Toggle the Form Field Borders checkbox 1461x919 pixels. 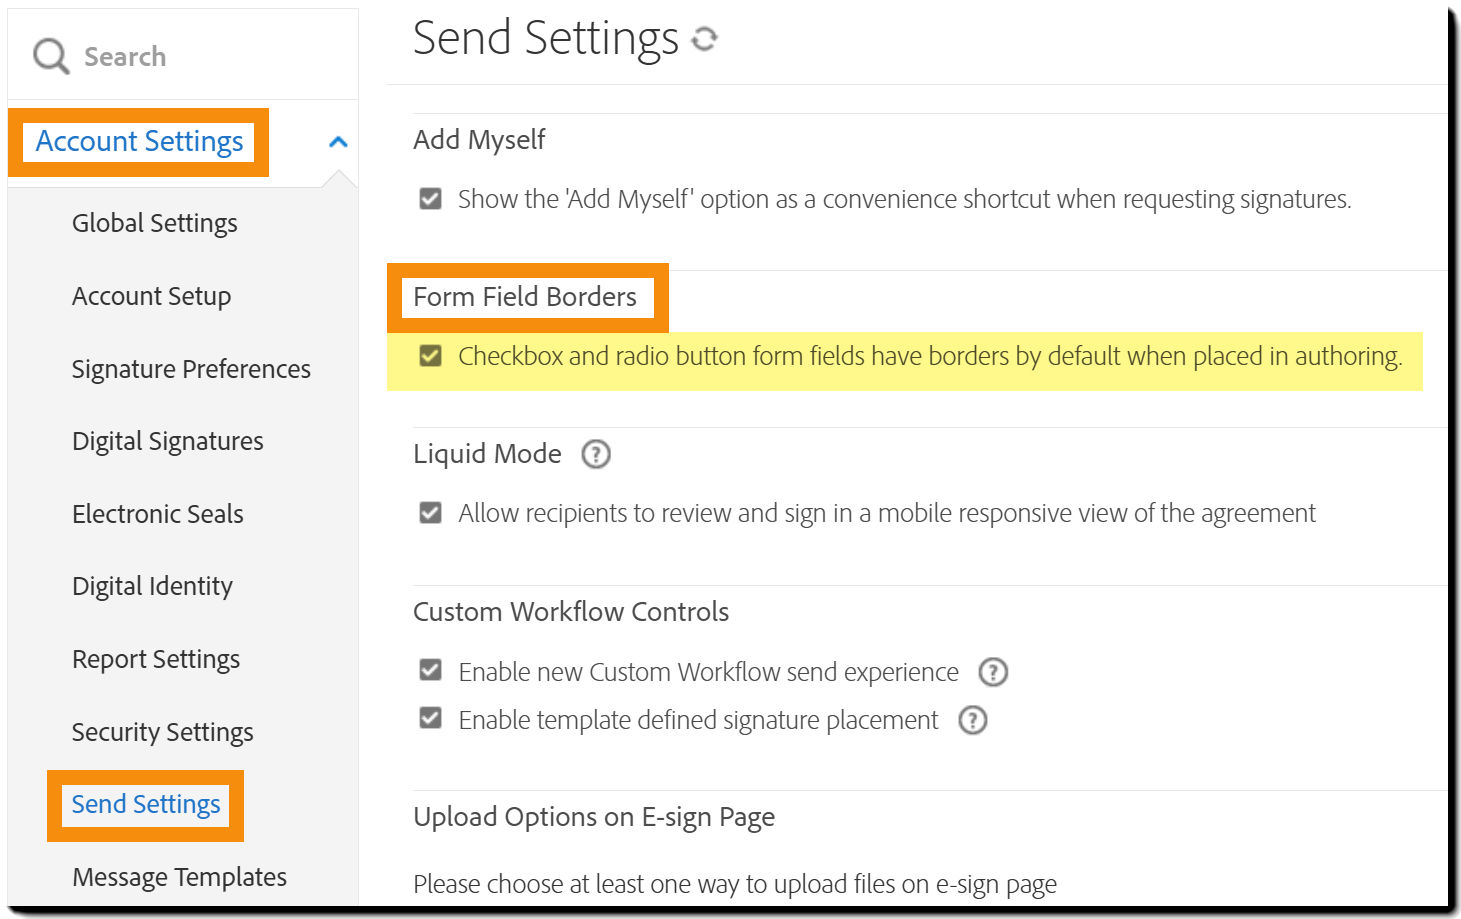[x=431, y=356]
